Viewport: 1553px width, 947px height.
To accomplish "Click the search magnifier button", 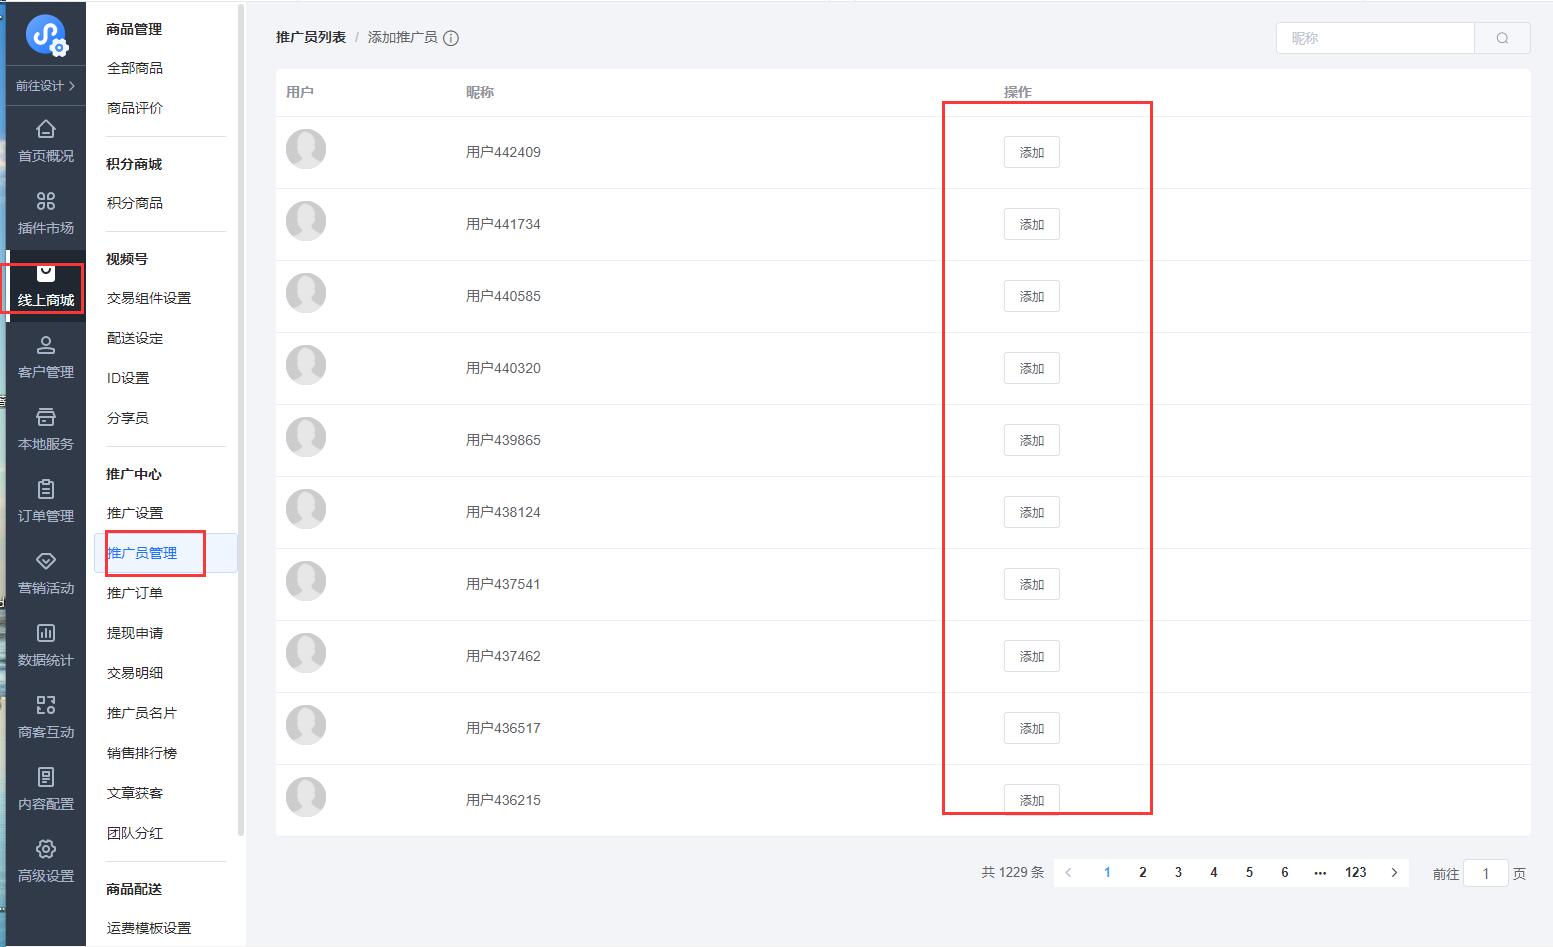I will click(1502, 38).
